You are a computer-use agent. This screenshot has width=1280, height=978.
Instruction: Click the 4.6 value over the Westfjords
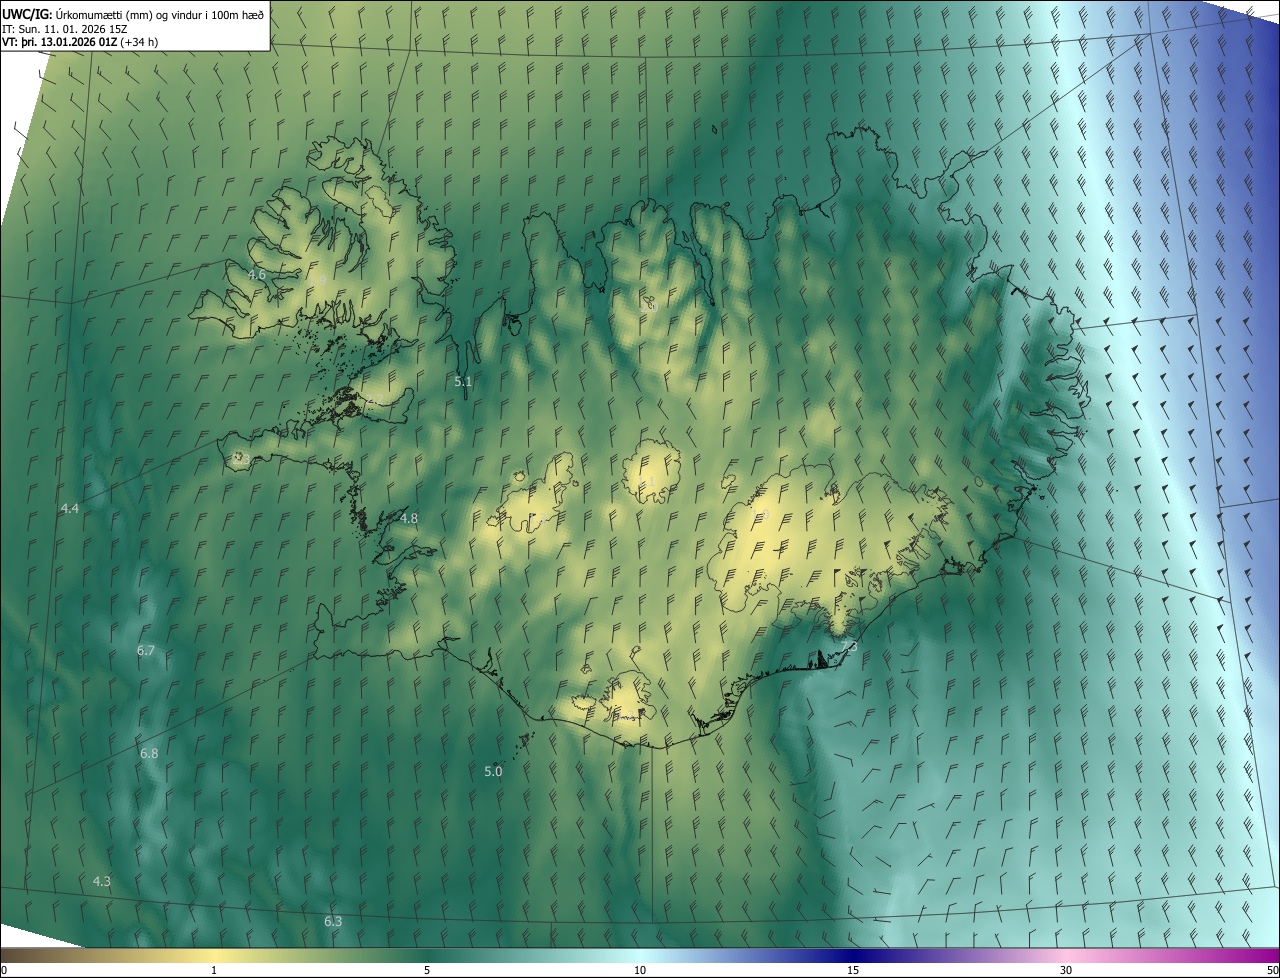click(x=257, y=274)
